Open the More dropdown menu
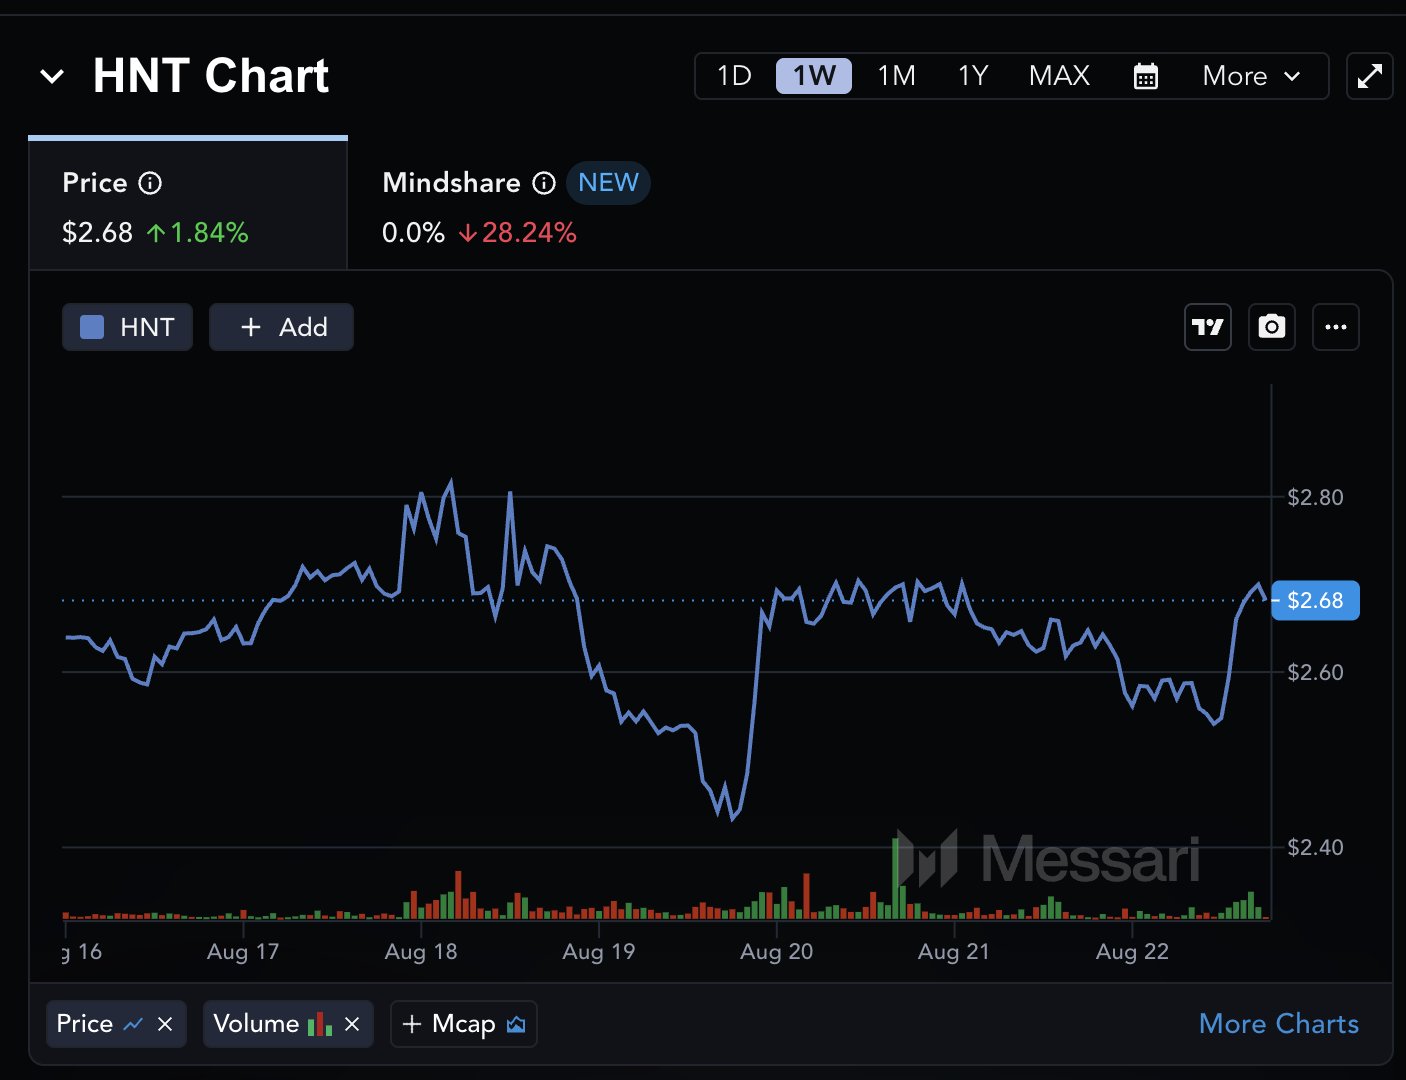Image resolution: width=1406 pixels, height=1080 pixels. pyautogui.click(x=1252, y=76)
